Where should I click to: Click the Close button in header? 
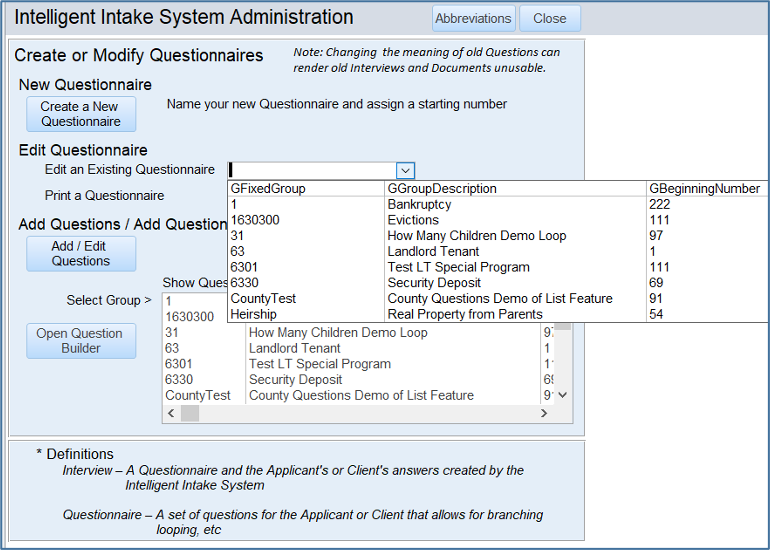tap(549, 18)
